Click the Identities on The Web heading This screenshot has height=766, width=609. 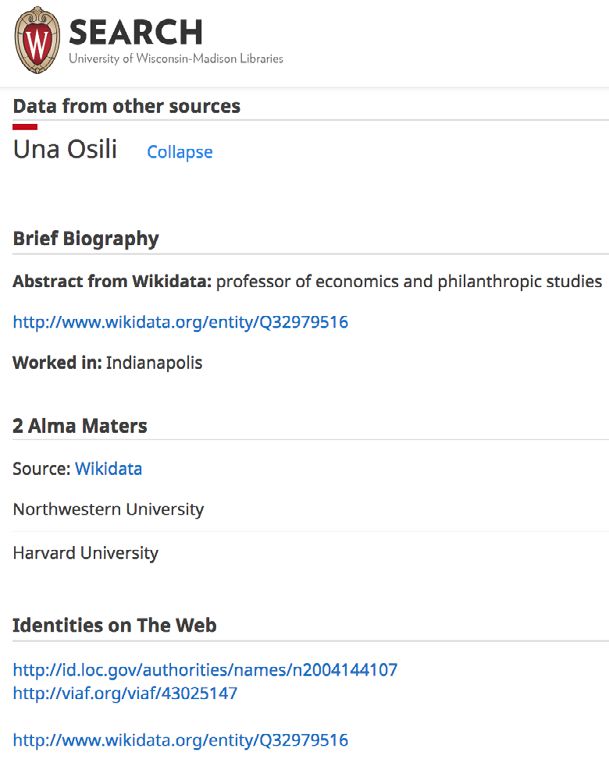[x=114, y=625]
